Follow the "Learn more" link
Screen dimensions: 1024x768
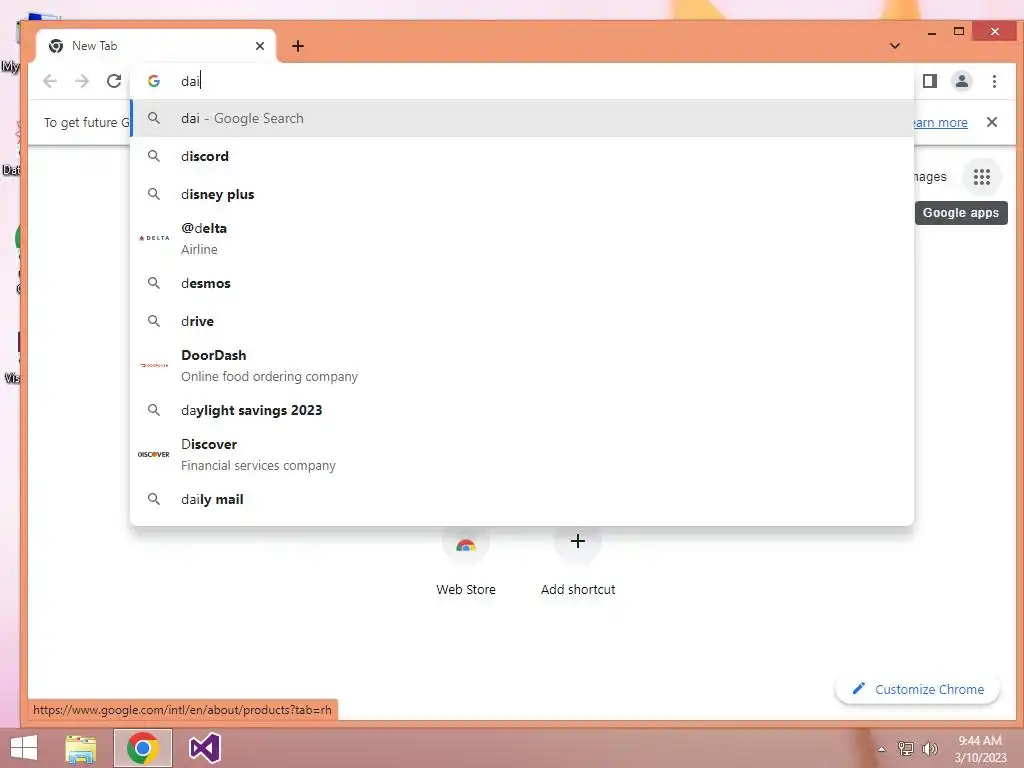tap(940, 122)
